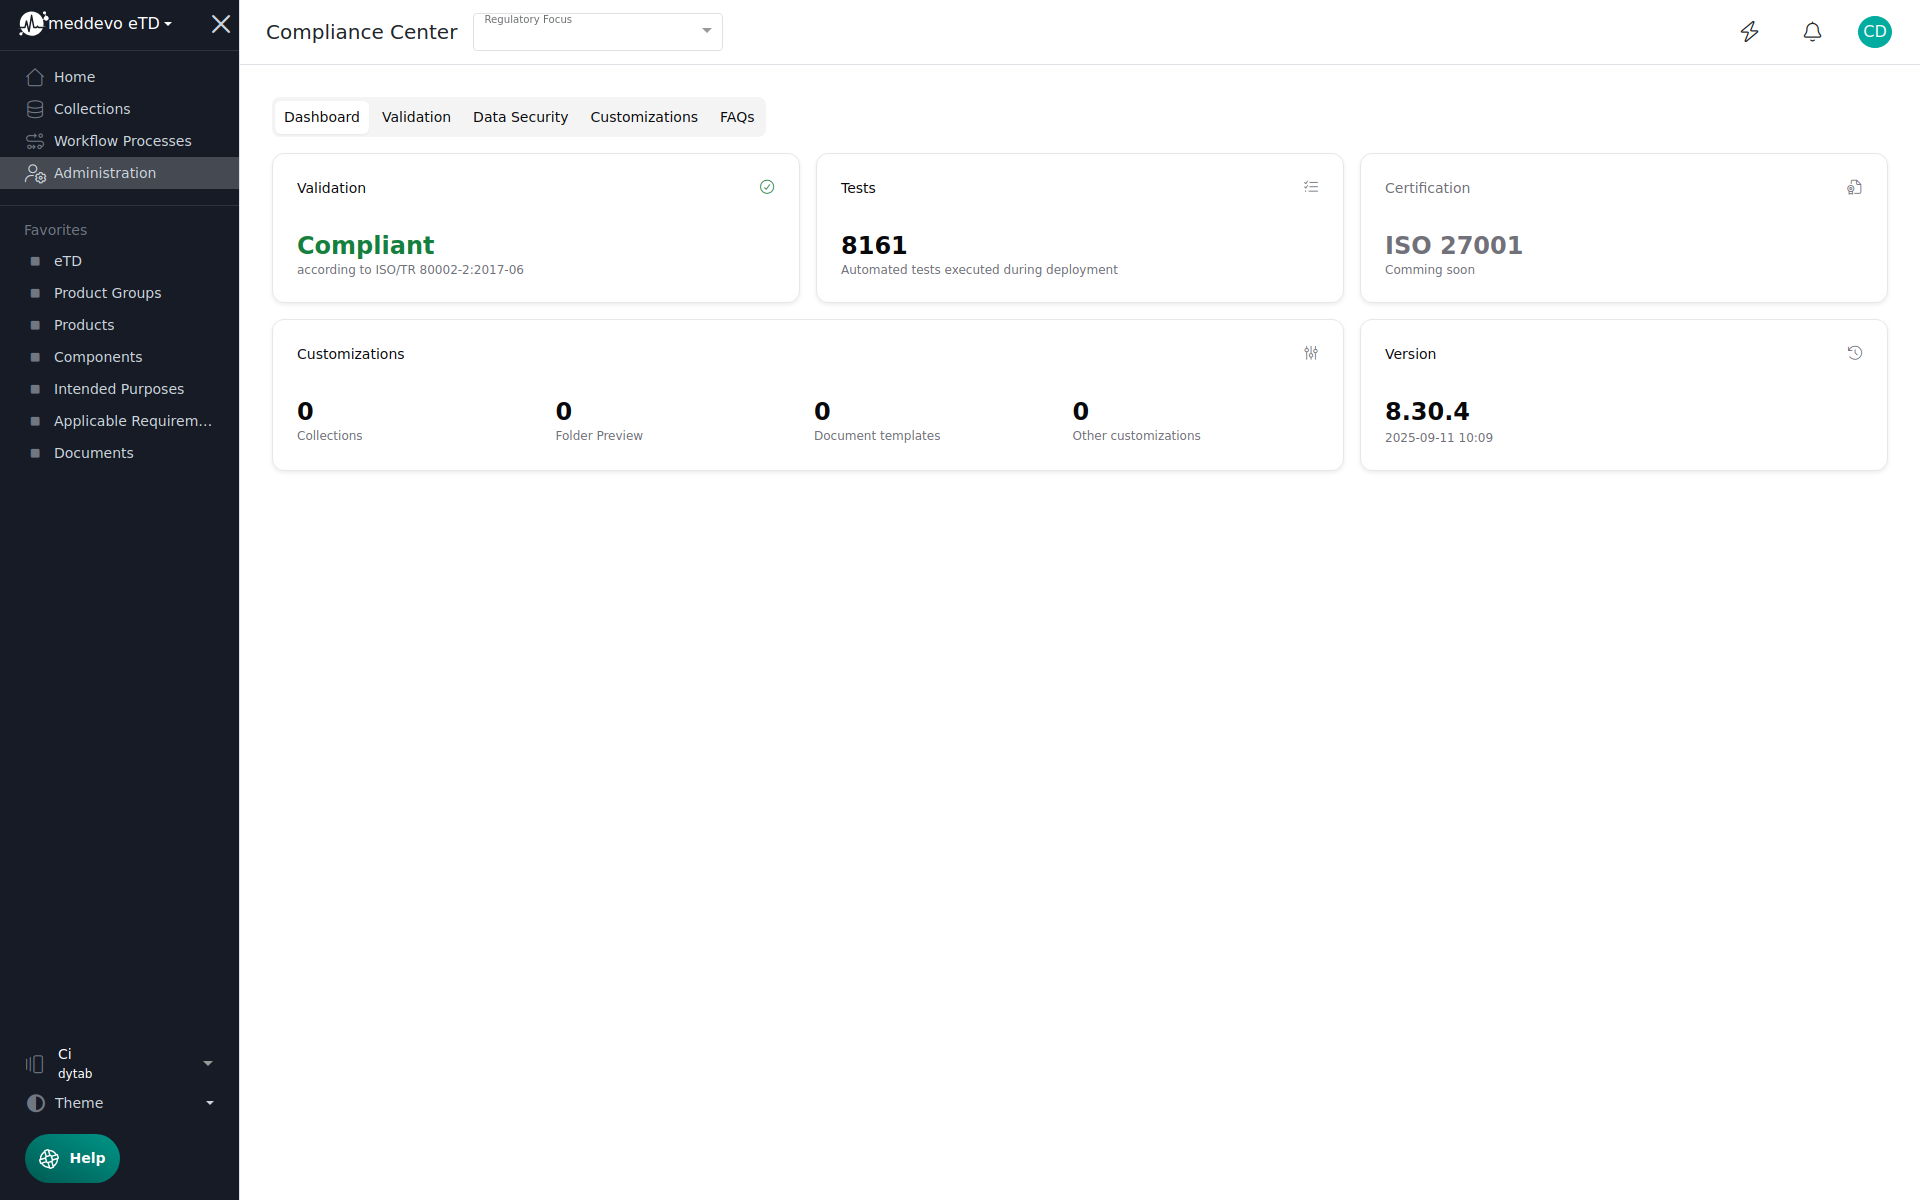Close the sidebar with the X icon
This screenshot has width=1920, height=1200.
pyautogui.click(x=221, y=24)
